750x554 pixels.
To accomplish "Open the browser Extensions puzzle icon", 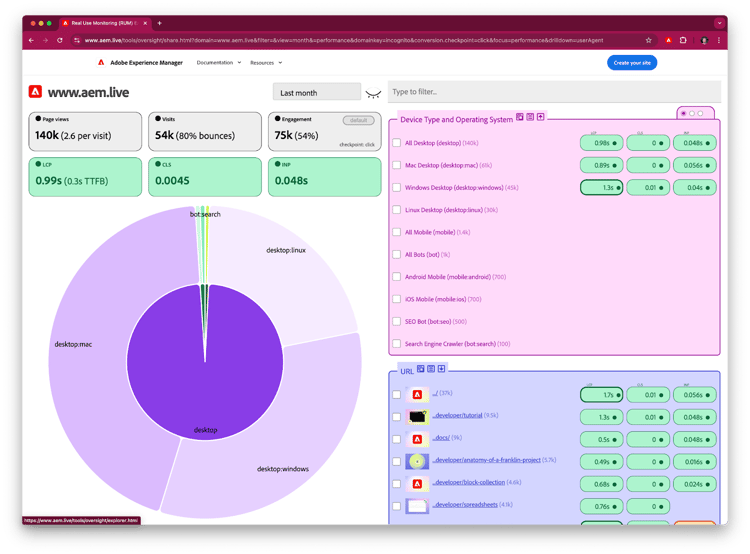I will (x=683, y=40).
